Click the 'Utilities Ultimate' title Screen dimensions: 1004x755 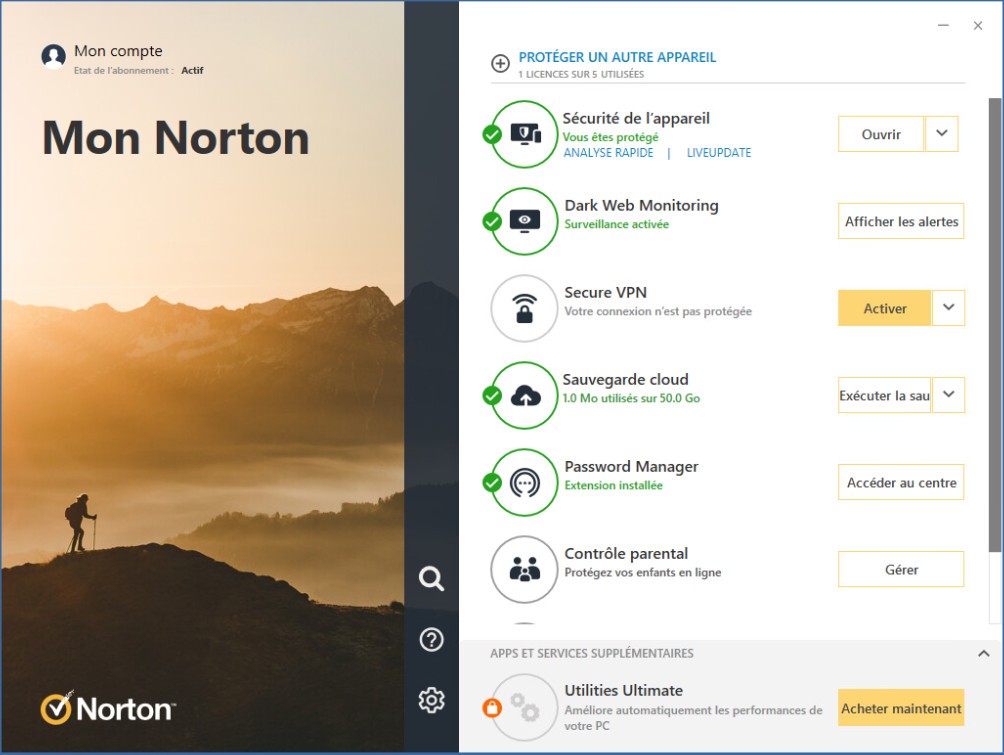[624, 691]
